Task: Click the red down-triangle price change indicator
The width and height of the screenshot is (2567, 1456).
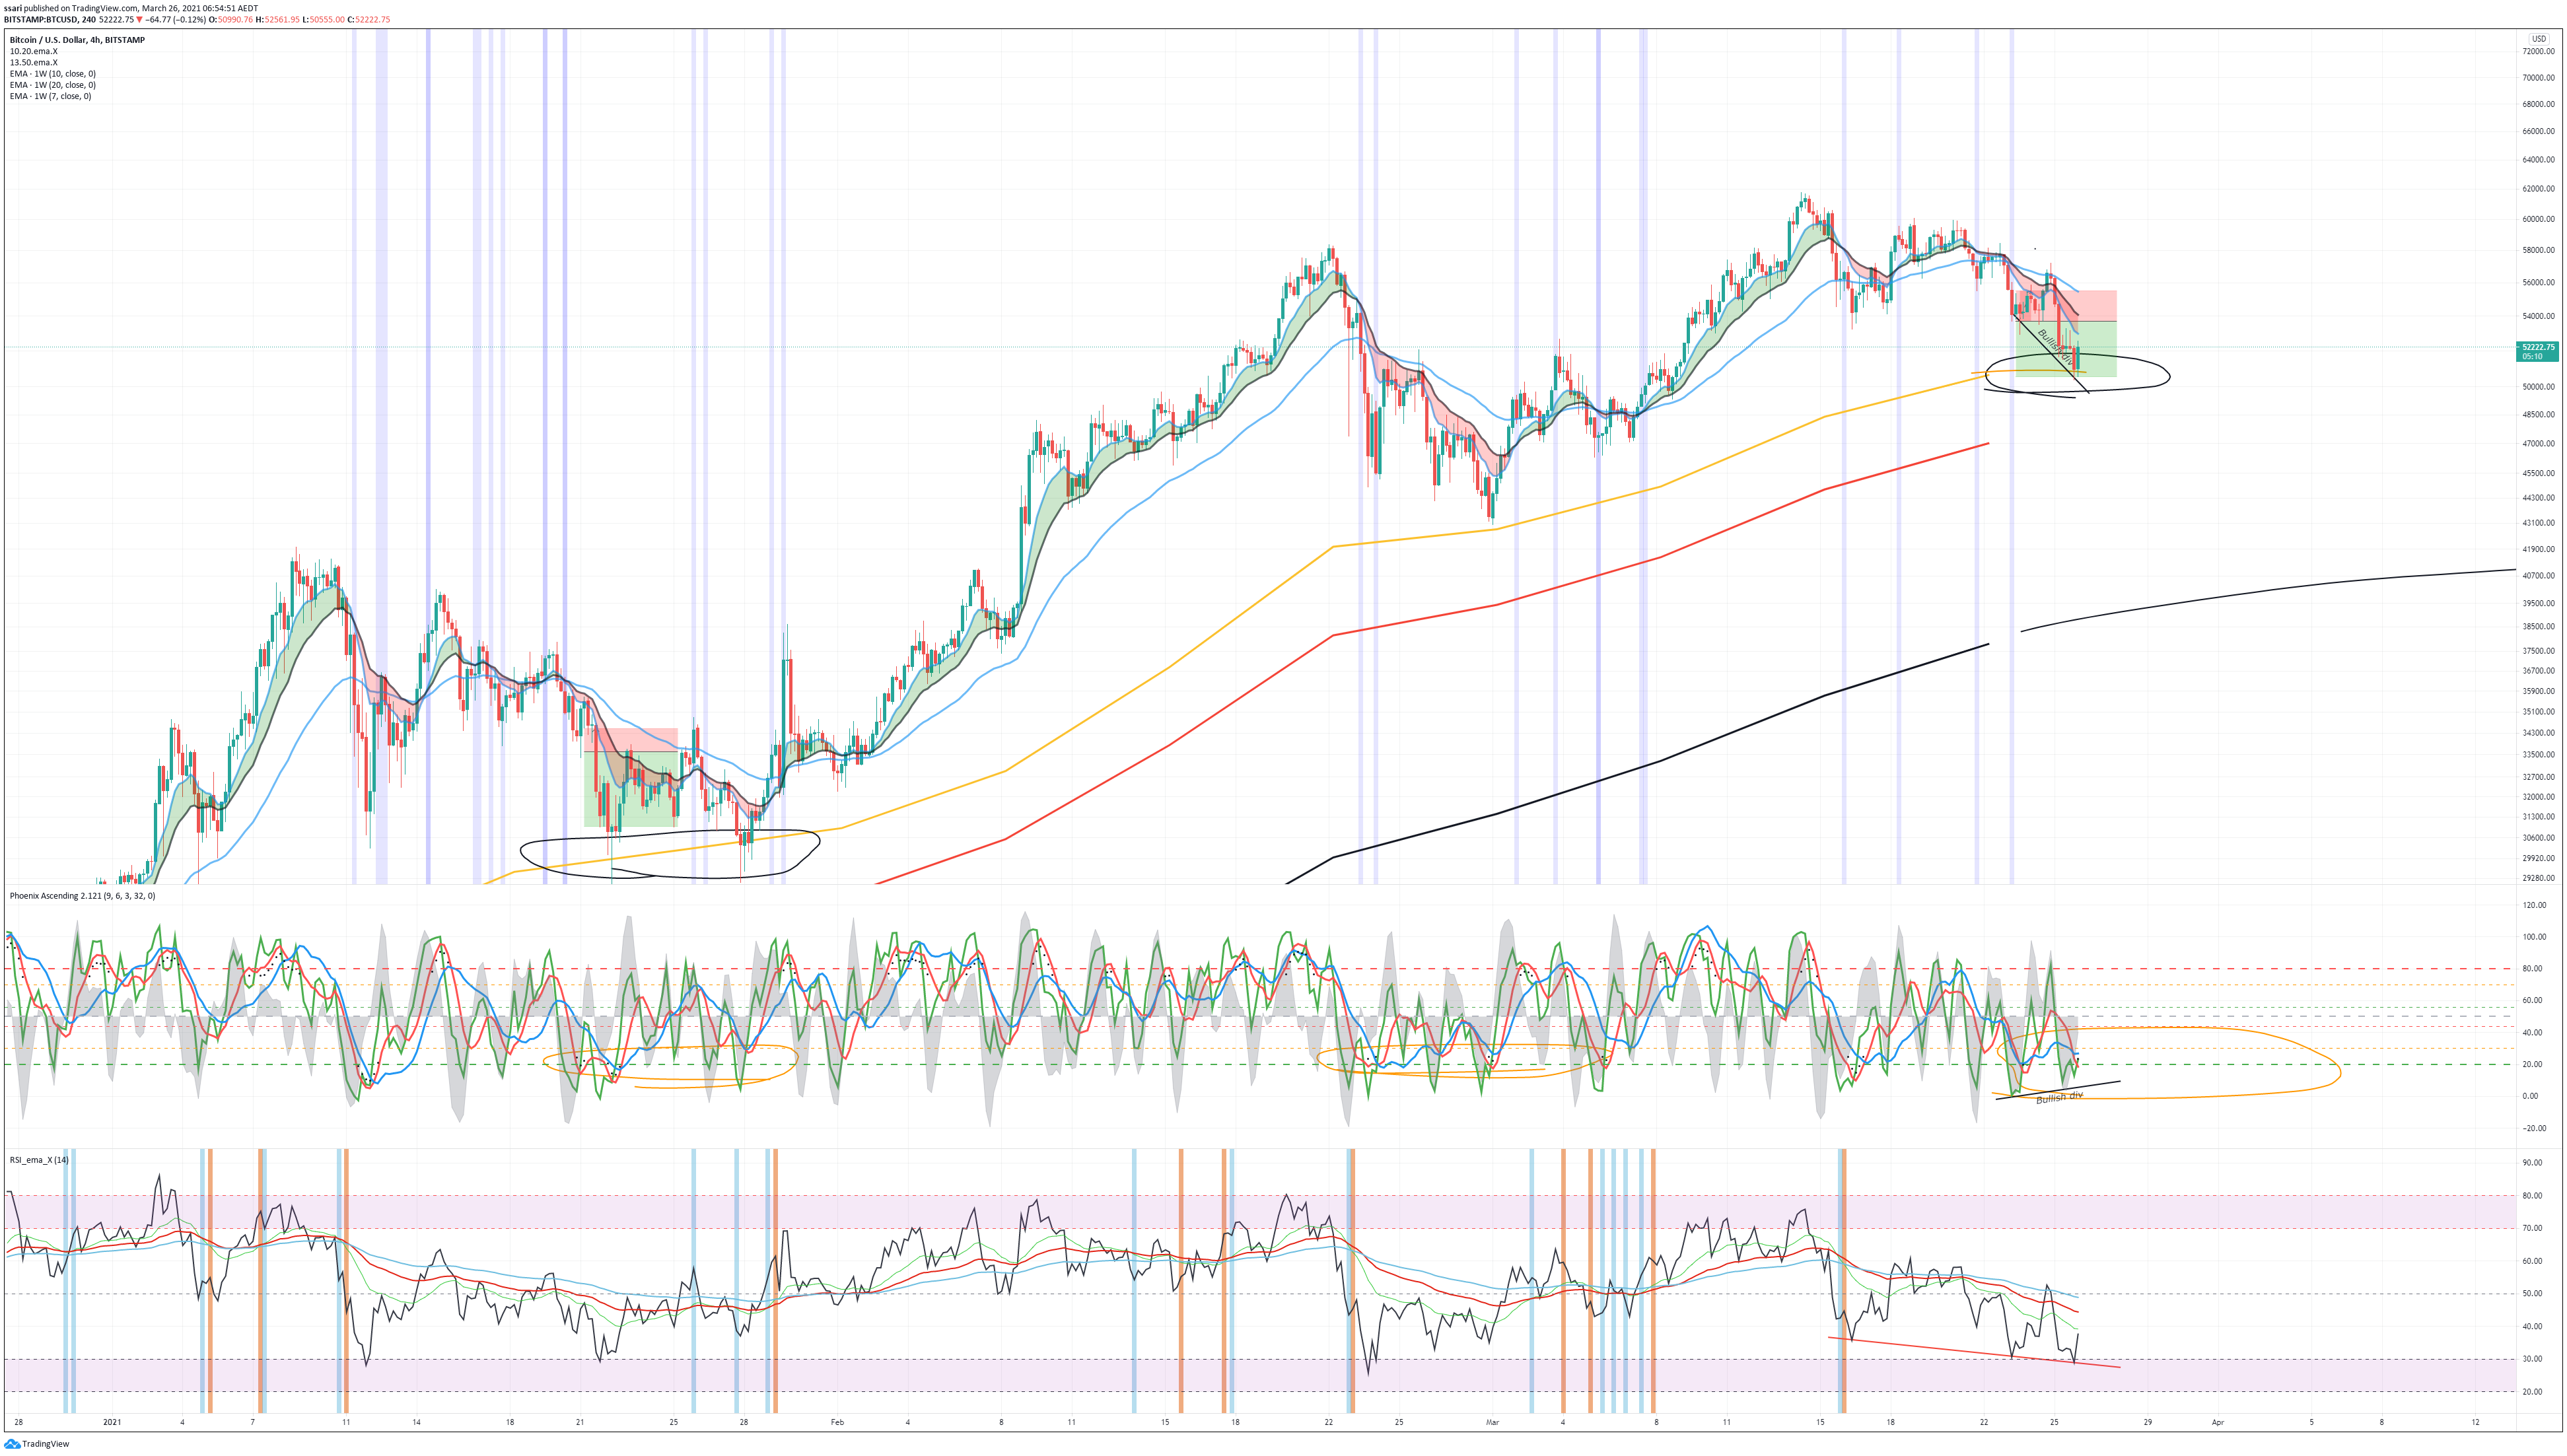Action: [140, 19]
